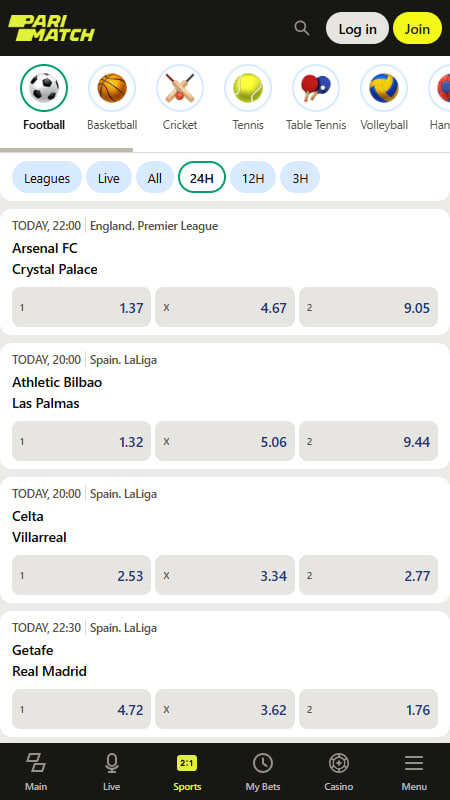Show Live matches filter chip
Viewport: 450px width, 800px height.
click(x=109, y=177)
